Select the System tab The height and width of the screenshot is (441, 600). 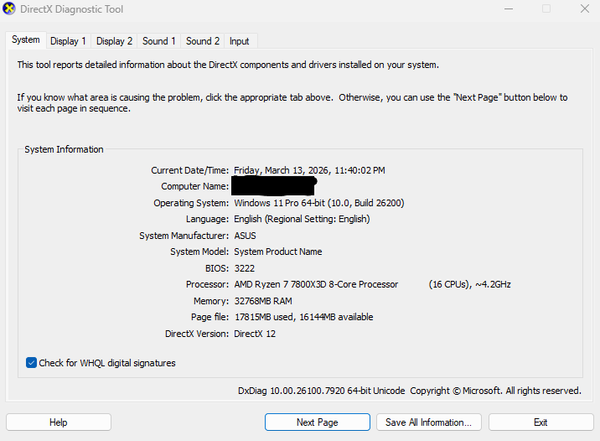tap(26, 40)
